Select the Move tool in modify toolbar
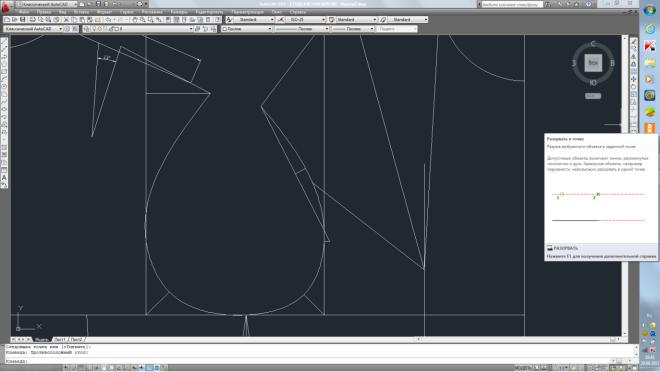 pos(633,79)
